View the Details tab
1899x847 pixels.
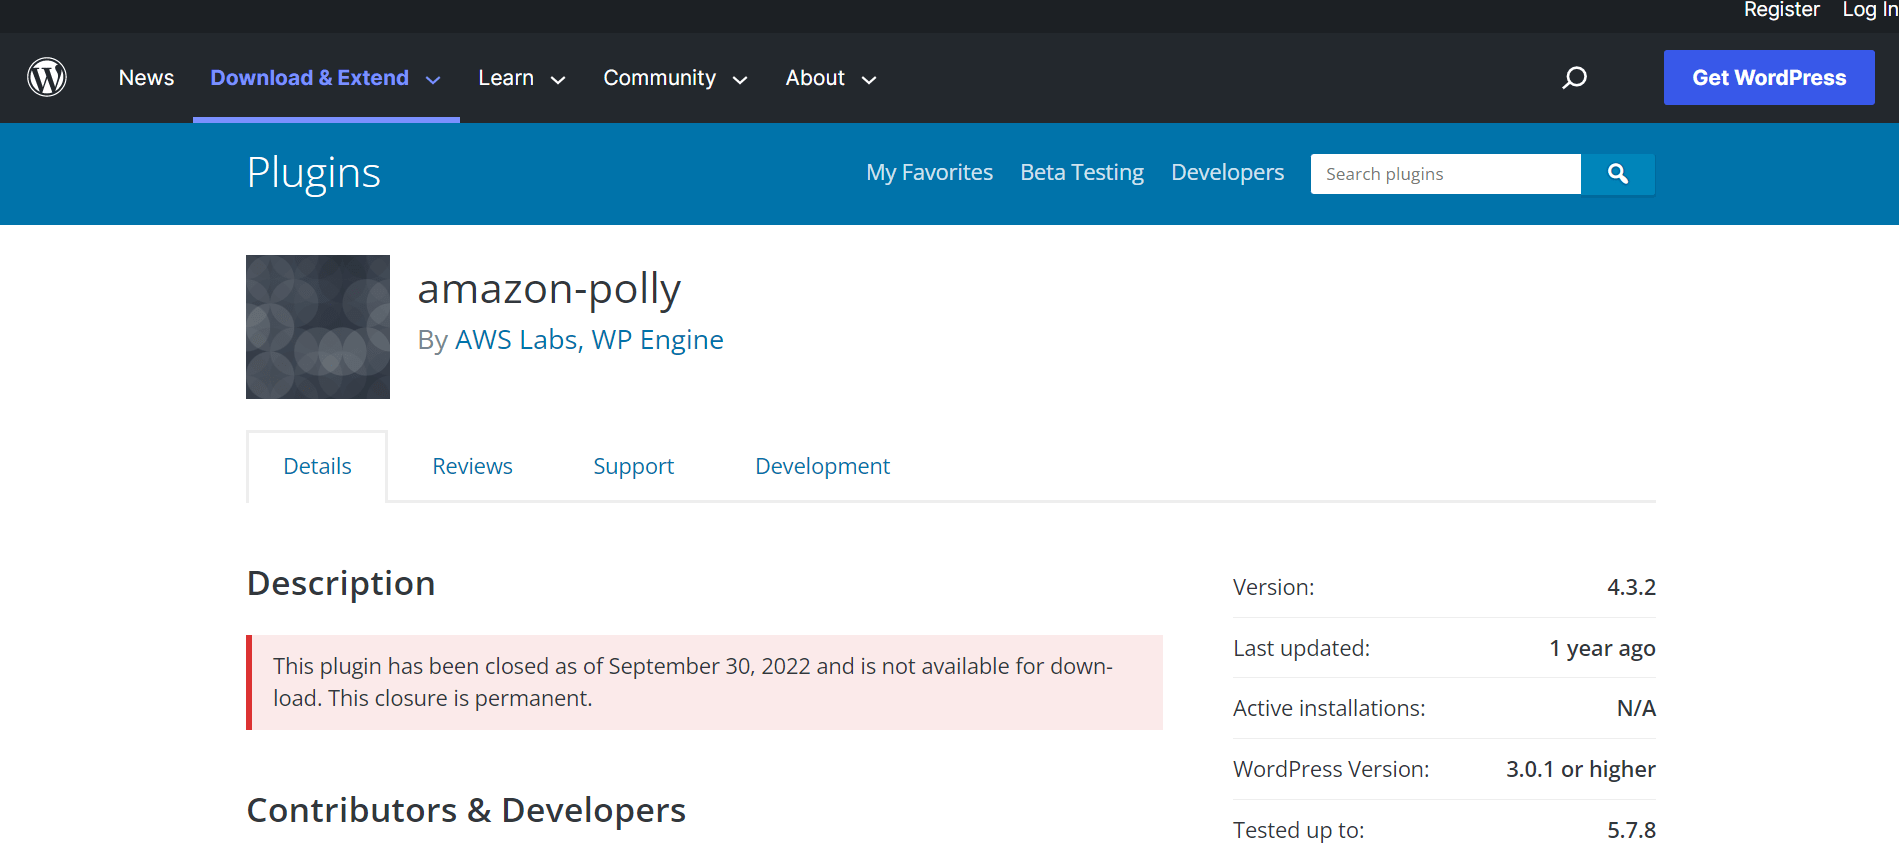pyautogui.click(x=317, y=466)
